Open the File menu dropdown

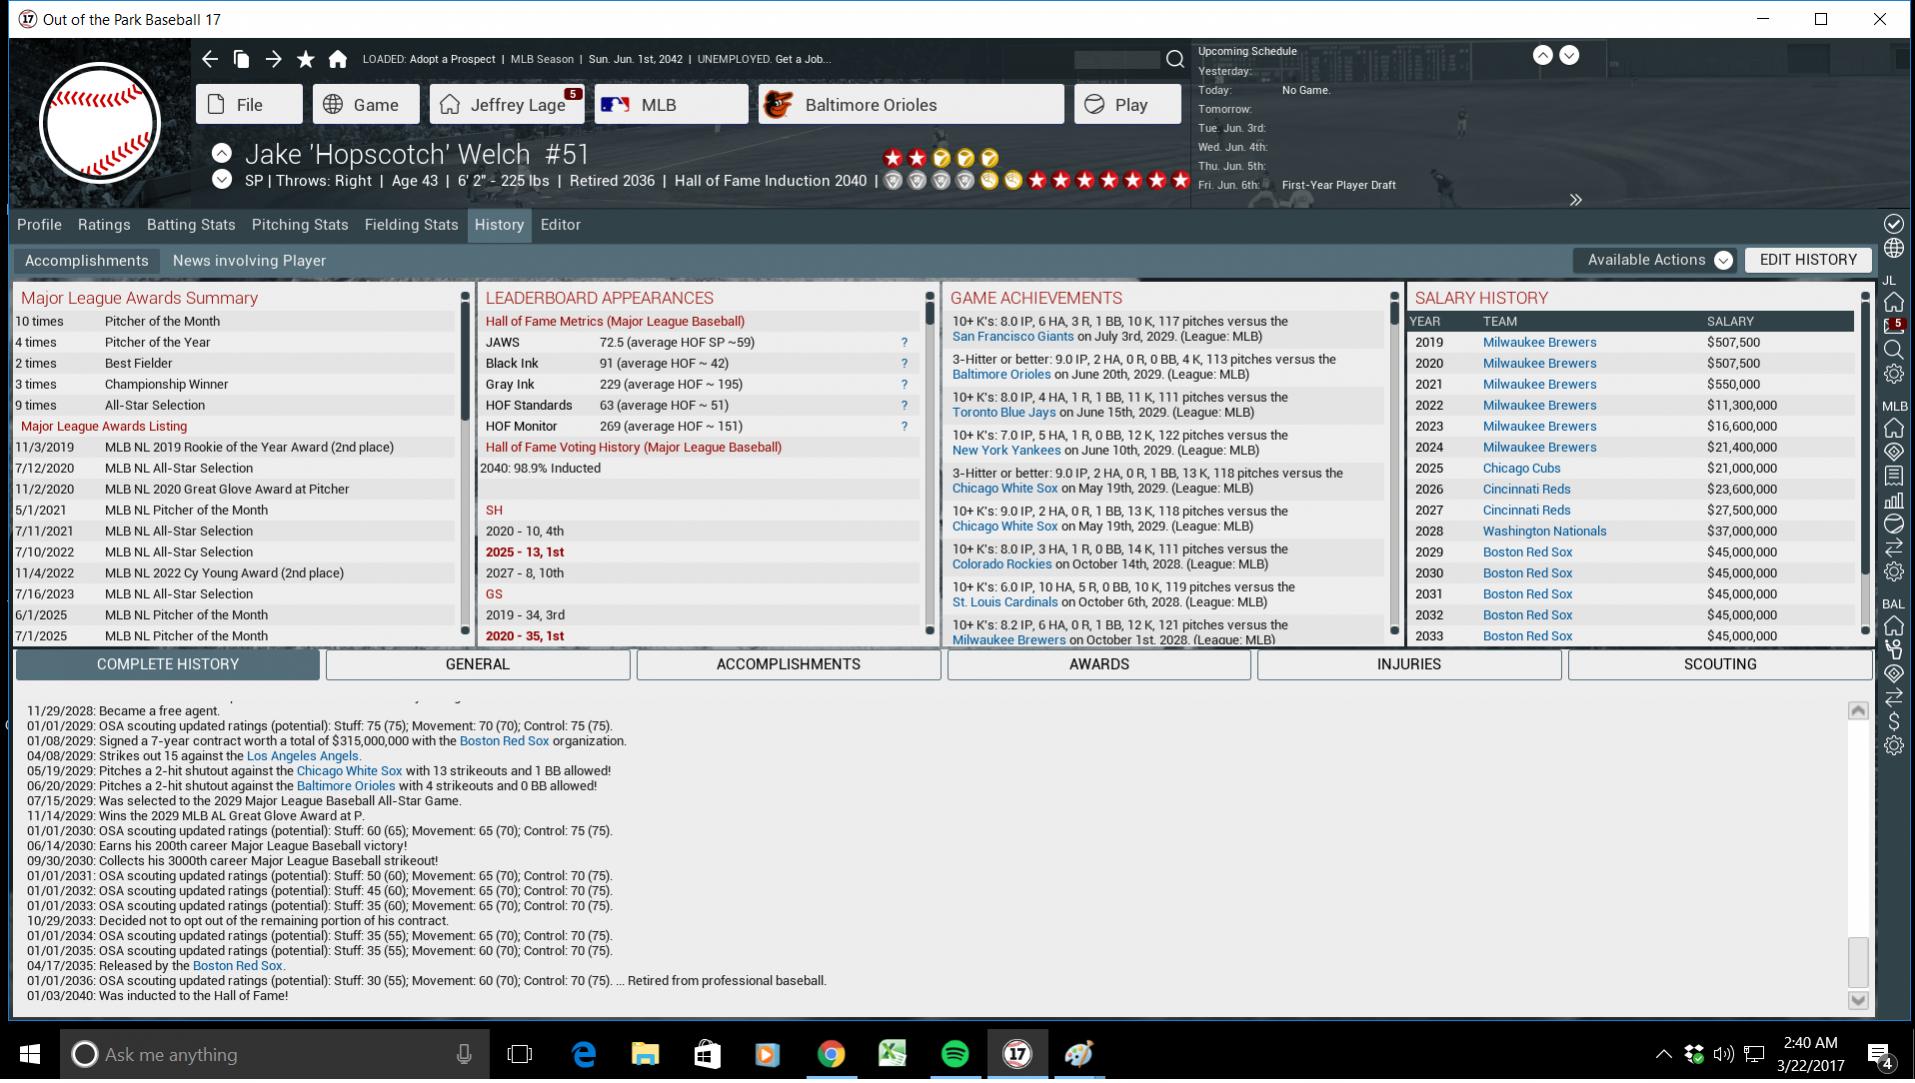point(249,104)
